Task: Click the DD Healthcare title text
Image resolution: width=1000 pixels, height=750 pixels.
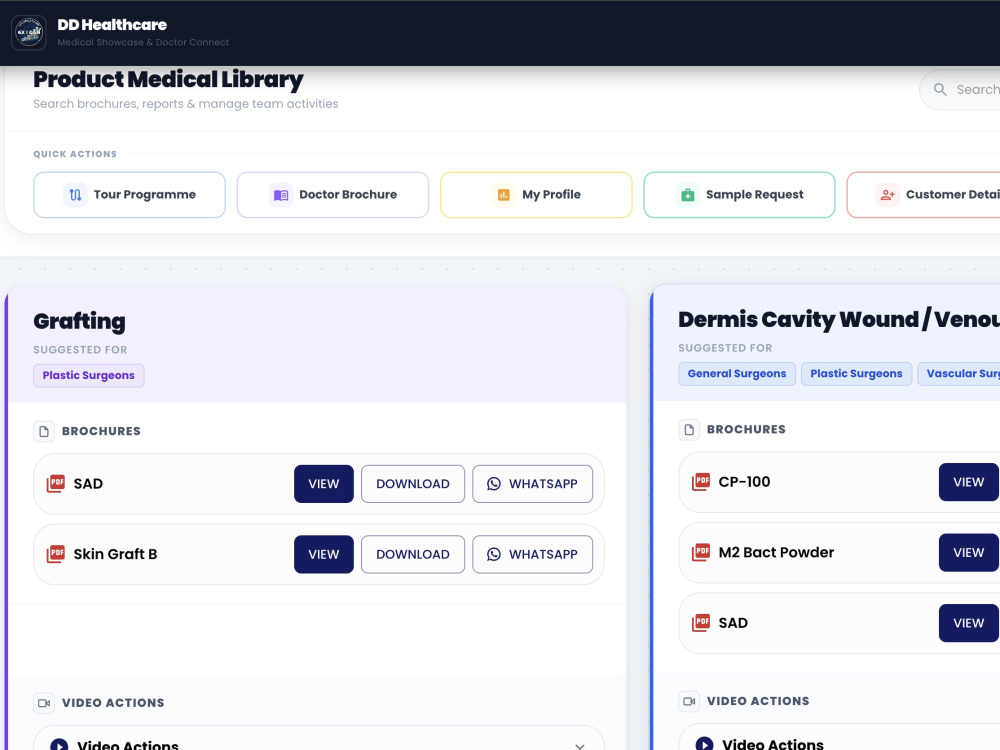Action: [112, 25]
